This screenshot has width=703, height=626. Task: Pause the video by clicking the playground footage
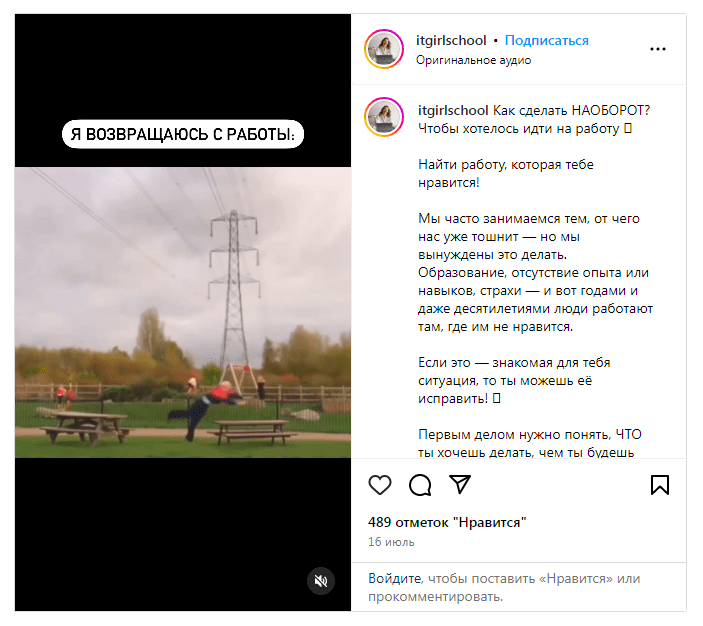click(183, 313)
